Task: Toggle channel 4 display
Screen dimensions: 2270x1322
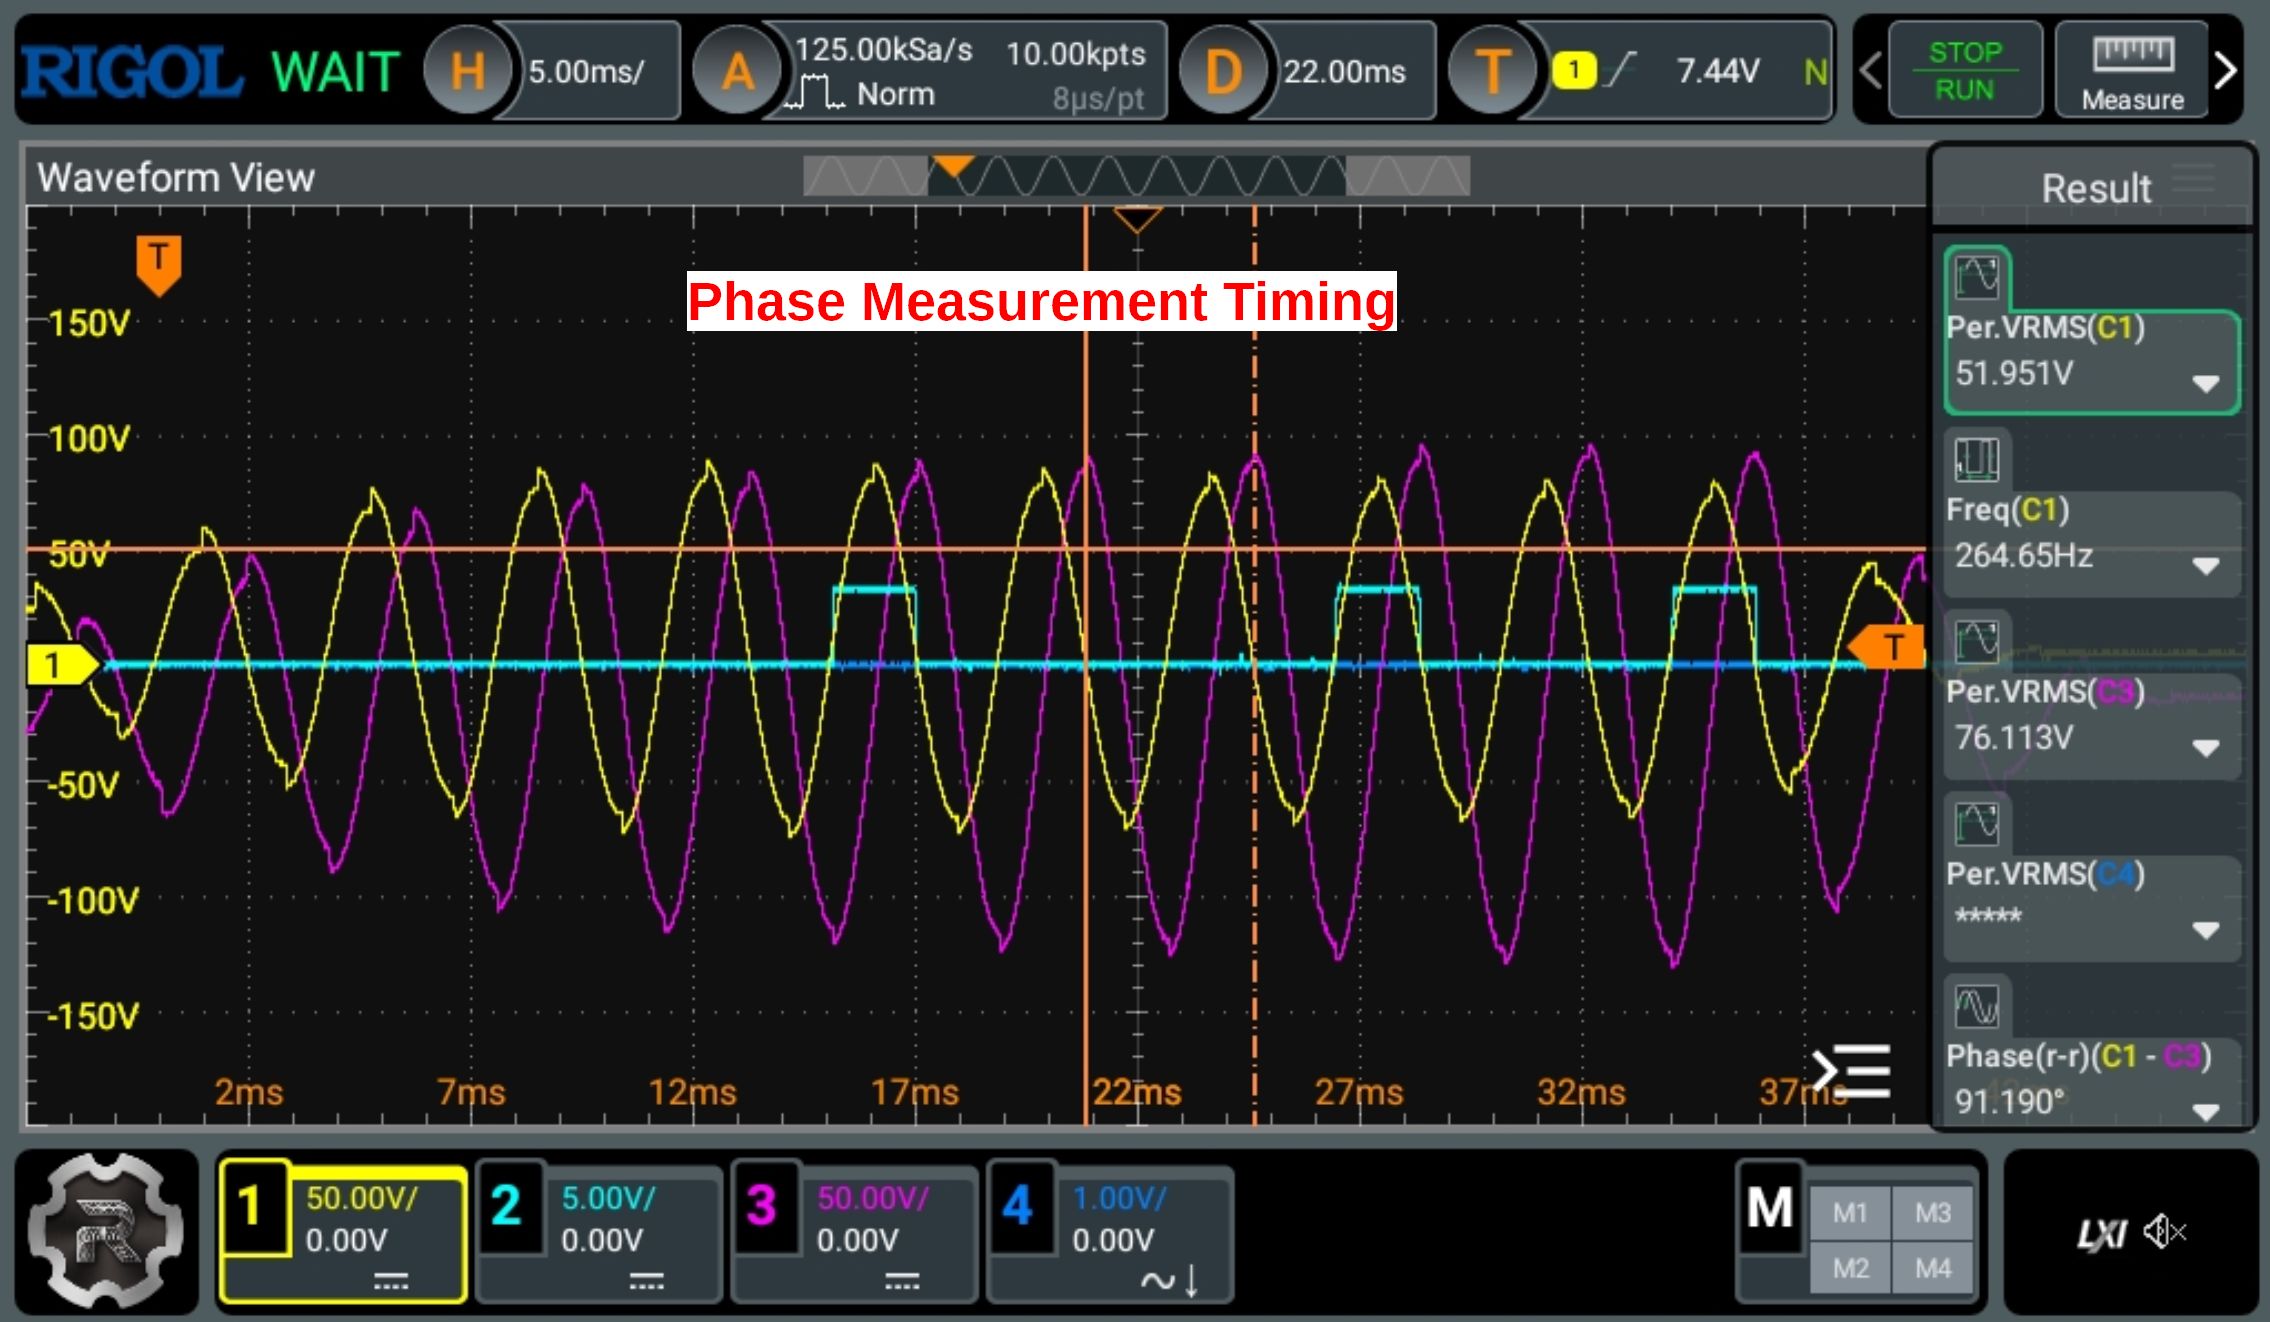Action: click(1019, 1205)
